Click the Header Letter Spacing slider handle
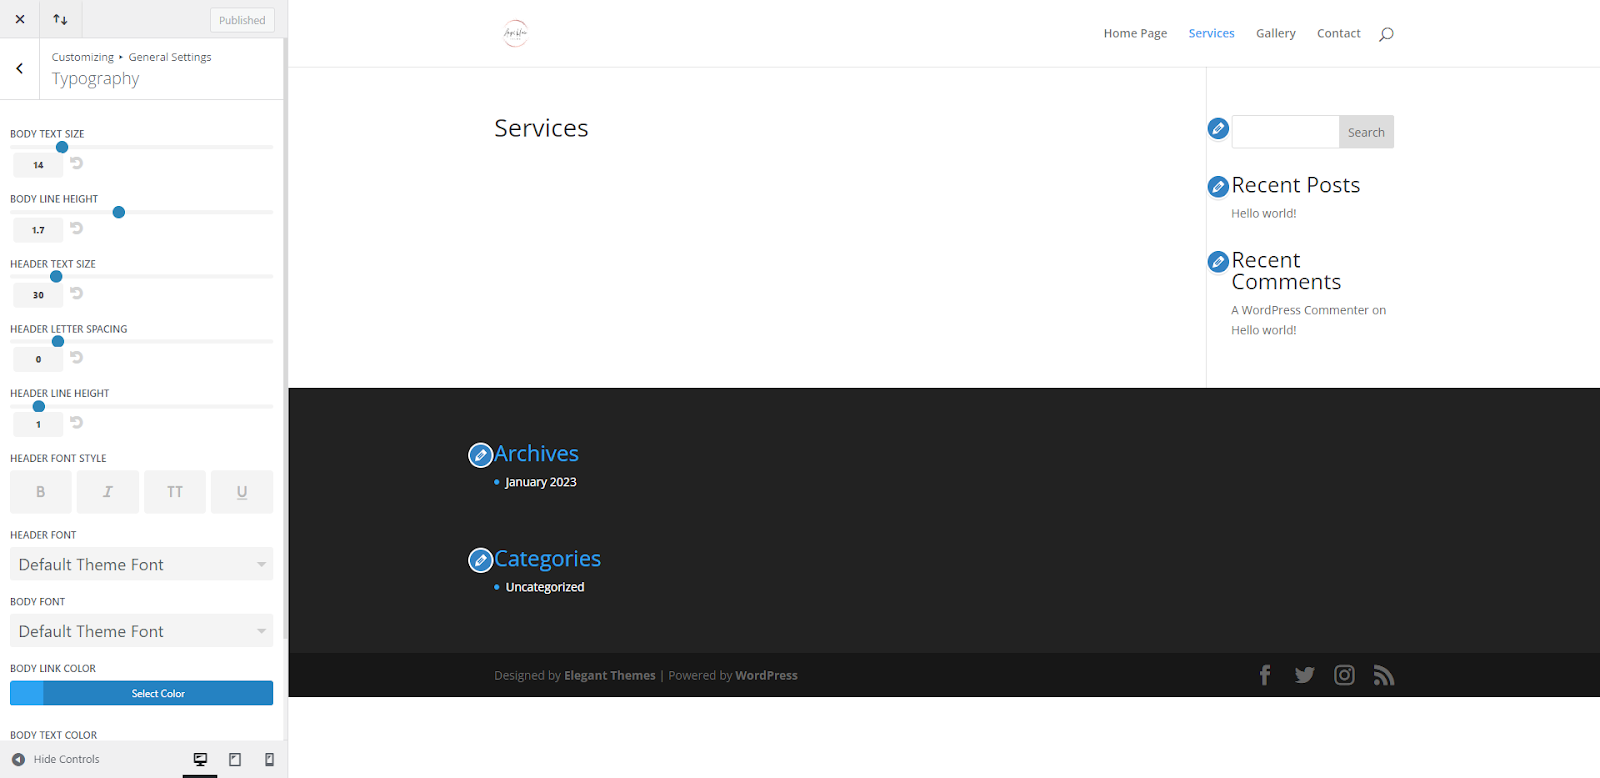The height and width of the screenshot is (778, 1600). 58,341
